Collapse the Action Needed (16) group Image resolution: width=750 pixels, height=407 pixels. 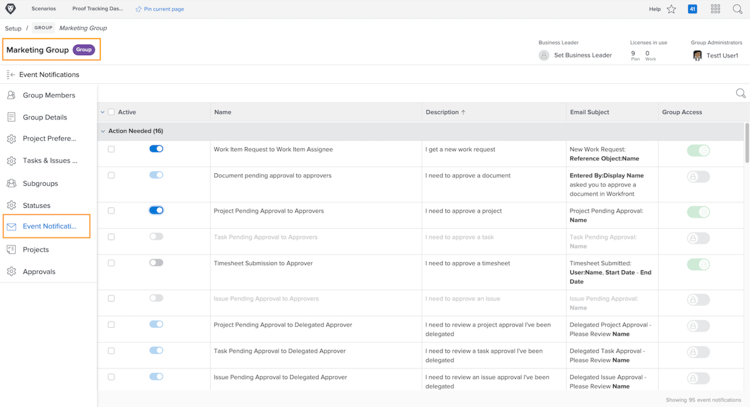click(x=103, y=131)
